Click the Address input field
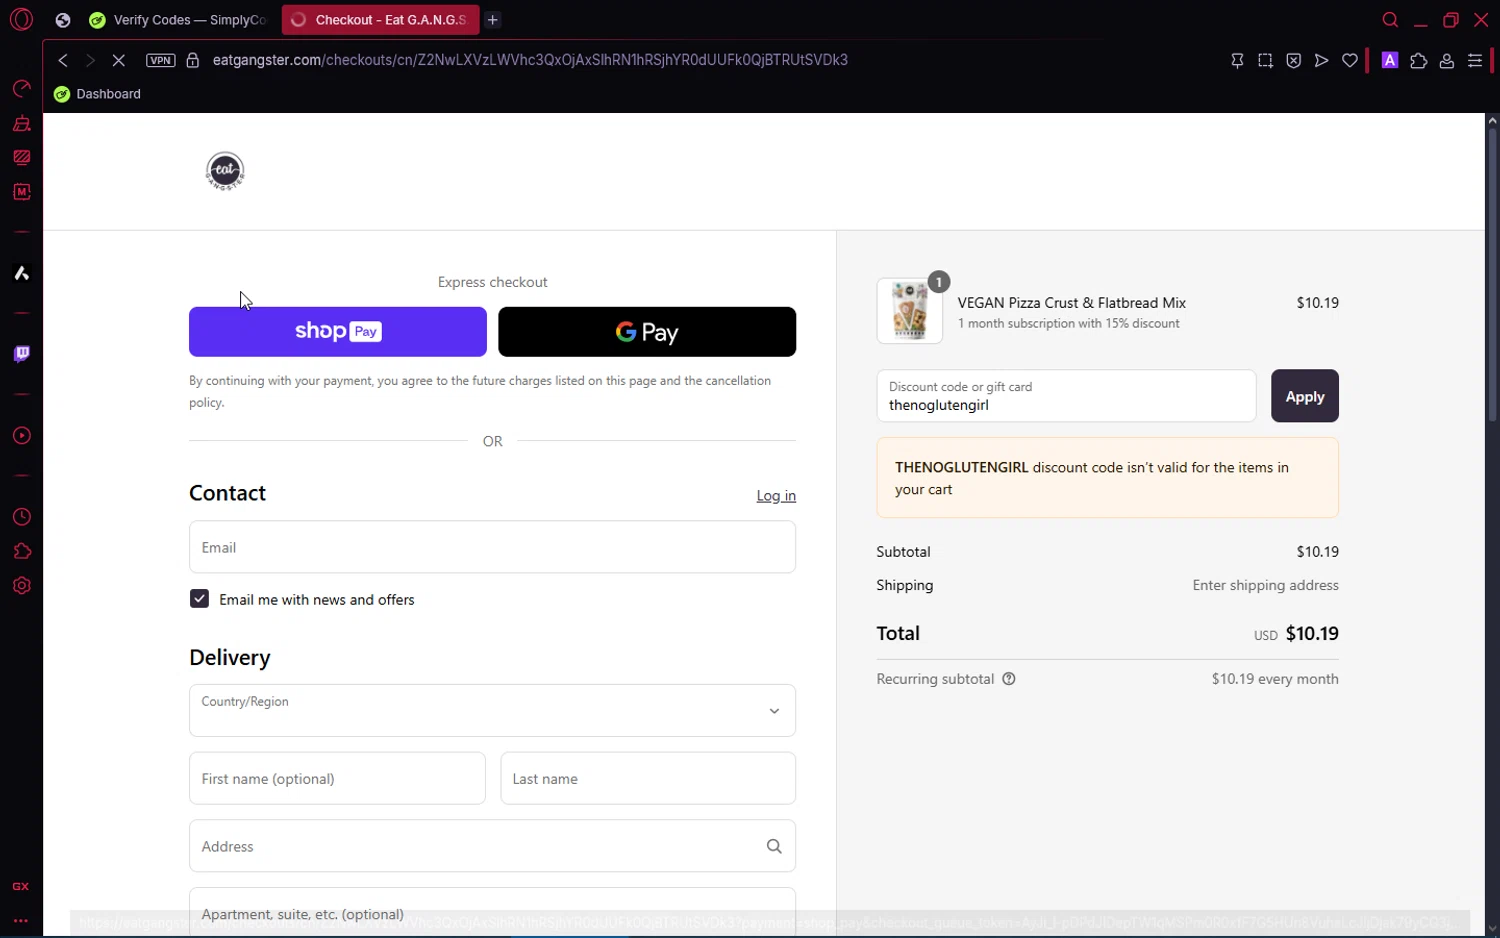This screenshot has height=938, width=1500. point(492,846)
